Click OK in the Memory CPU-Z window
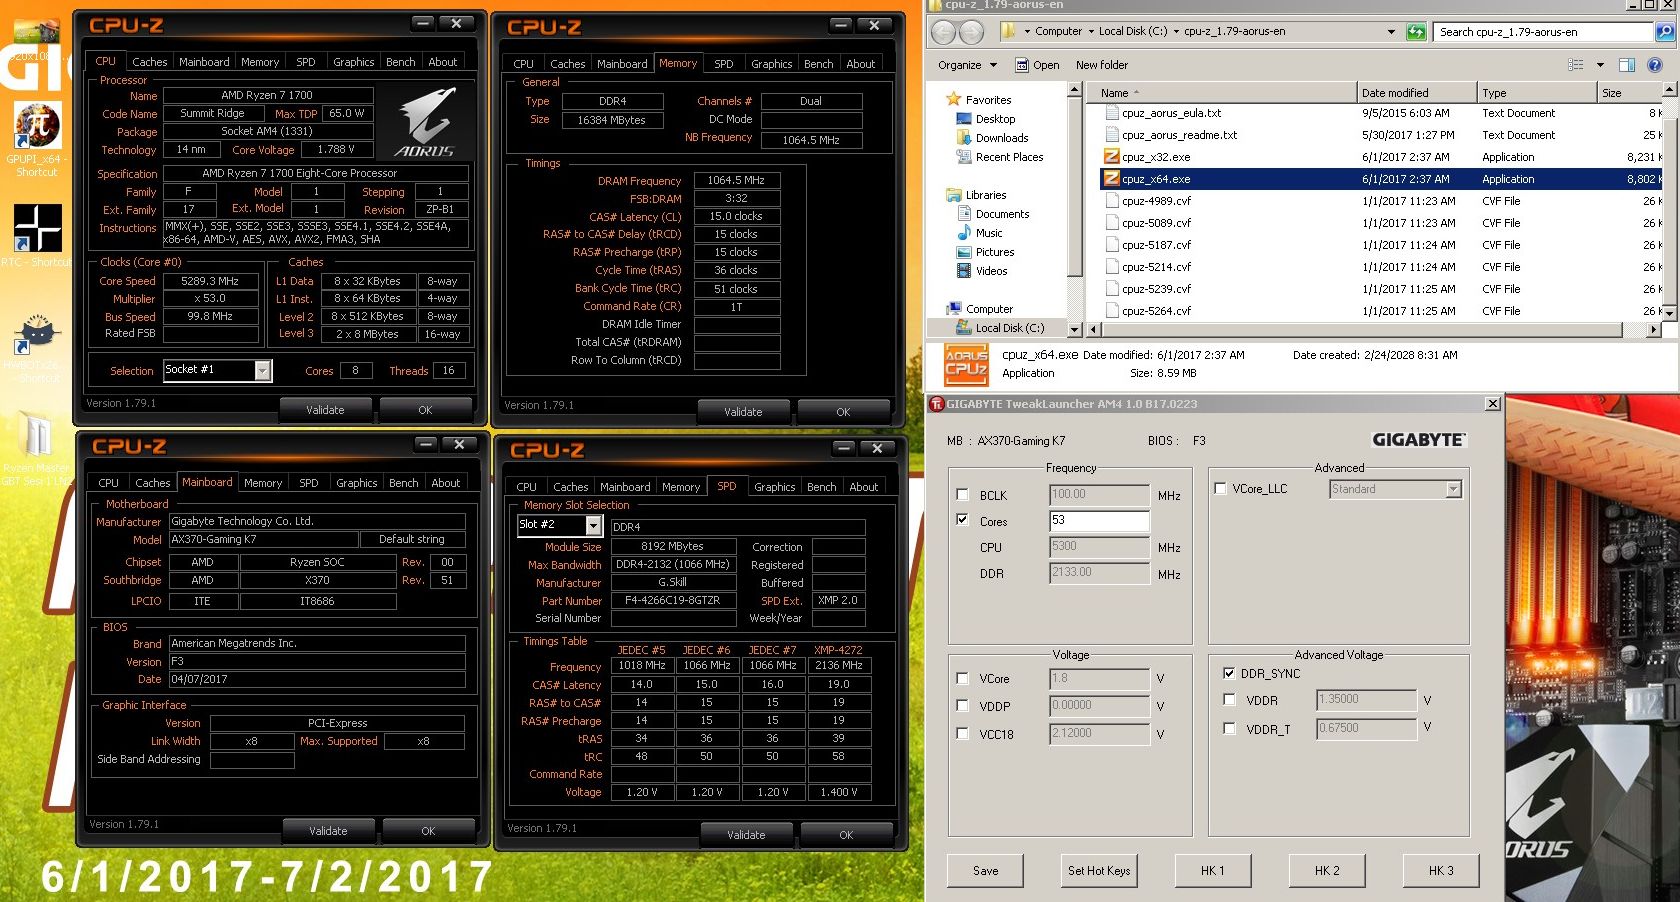This screenshot has width=1680, height=902. click(x=843, y=412)
